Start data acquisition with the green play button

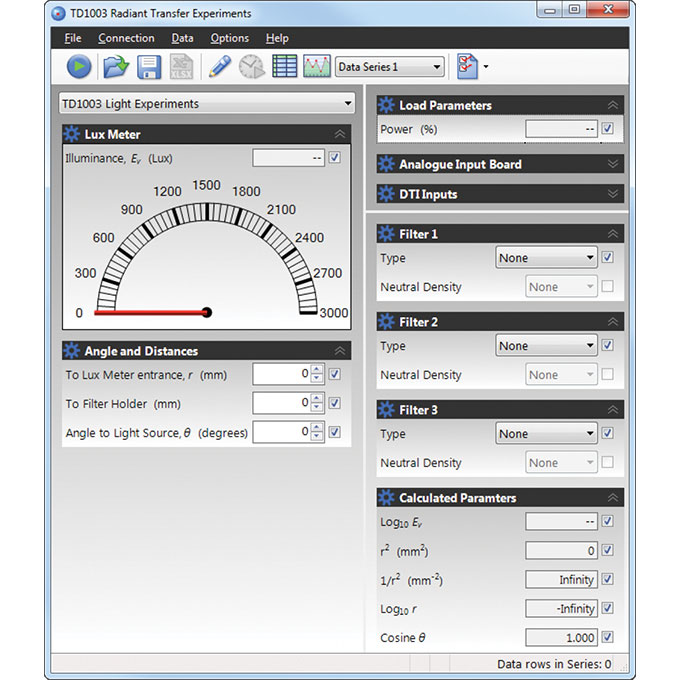point(79,67)
